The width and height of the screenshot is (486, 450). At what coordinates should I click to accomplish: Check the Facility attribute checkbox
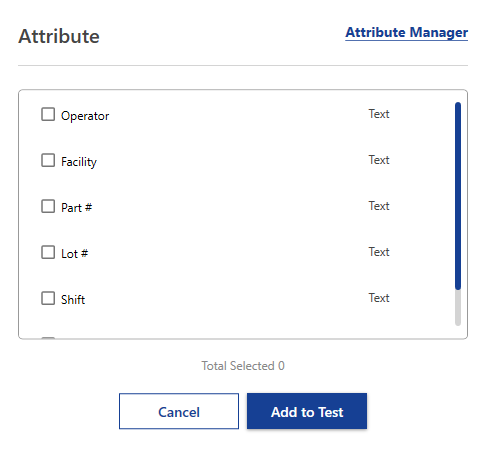point(48,160)
